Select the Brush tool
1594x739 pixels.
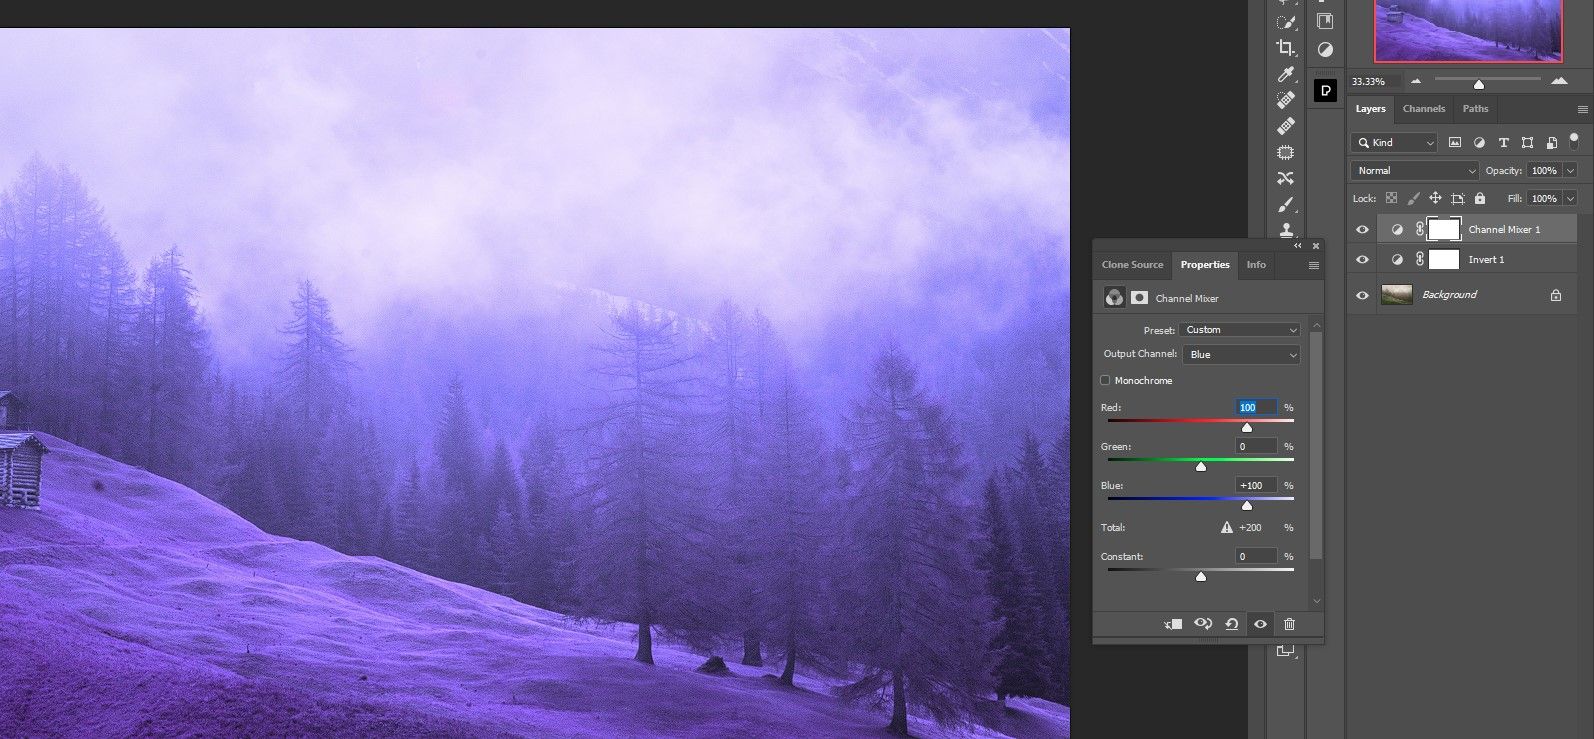point(1286,204)
